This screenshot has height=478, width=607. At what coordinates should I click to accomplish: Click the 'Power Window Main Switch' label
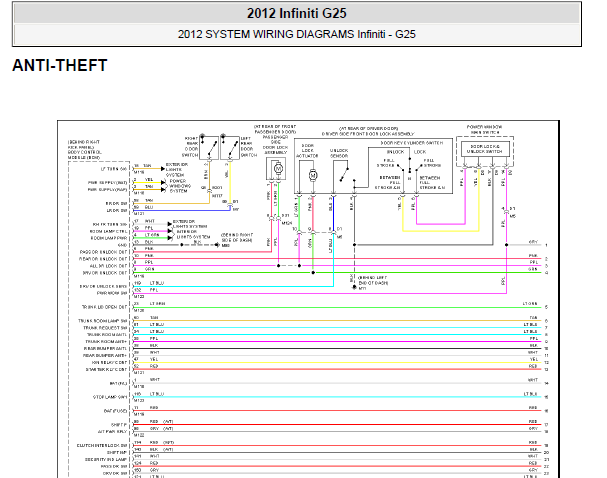click(485, 130)
